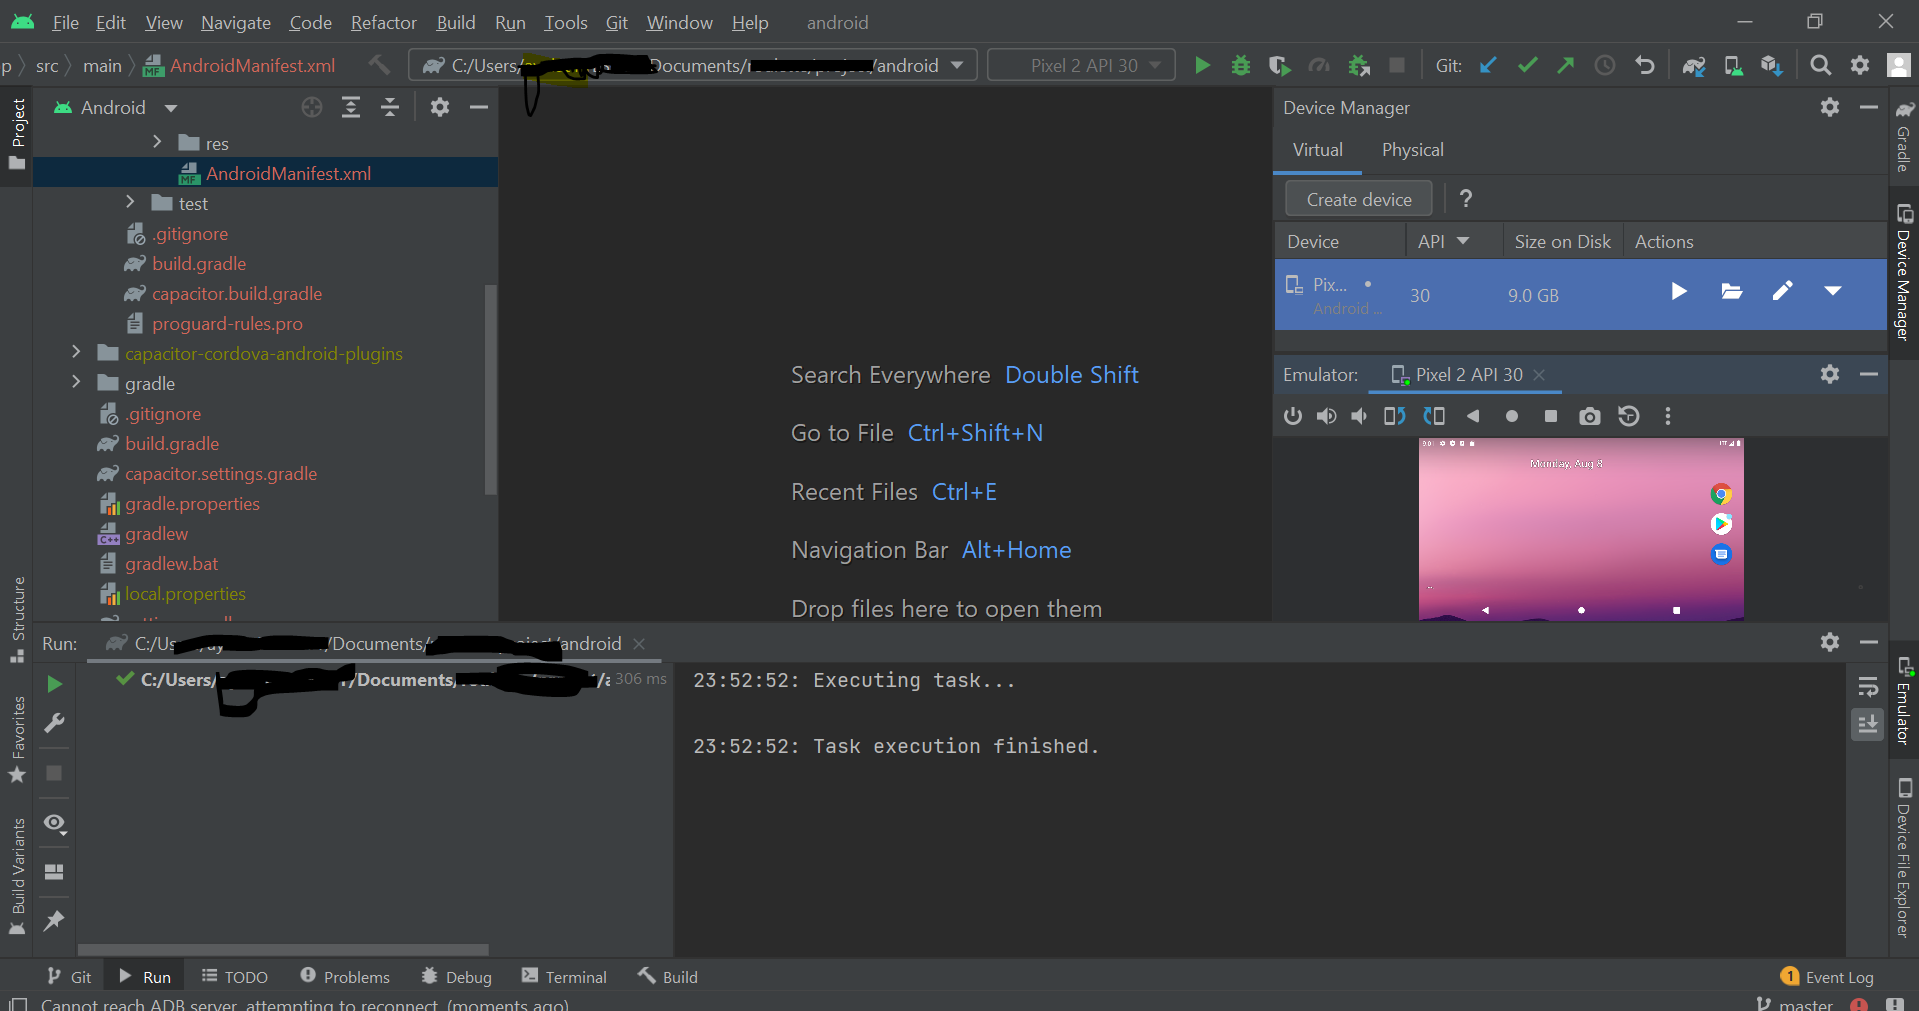Click the emulator screen display
1919x1011 pixels.
point(1580,528)
